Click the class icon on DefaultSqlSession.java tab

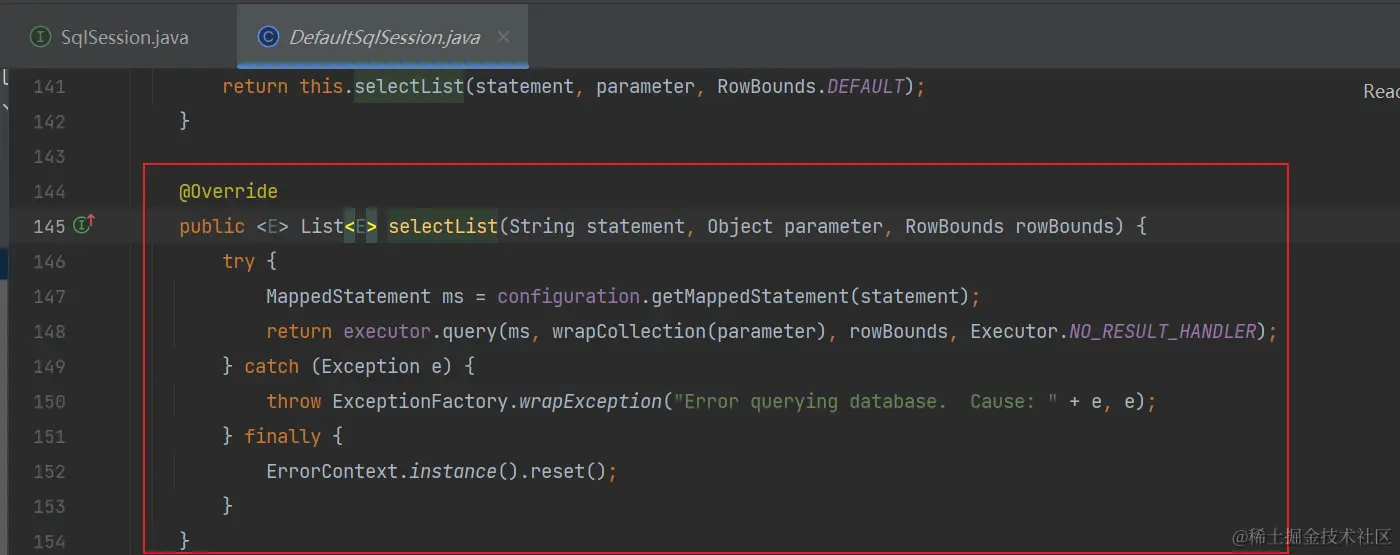(268, 38)
